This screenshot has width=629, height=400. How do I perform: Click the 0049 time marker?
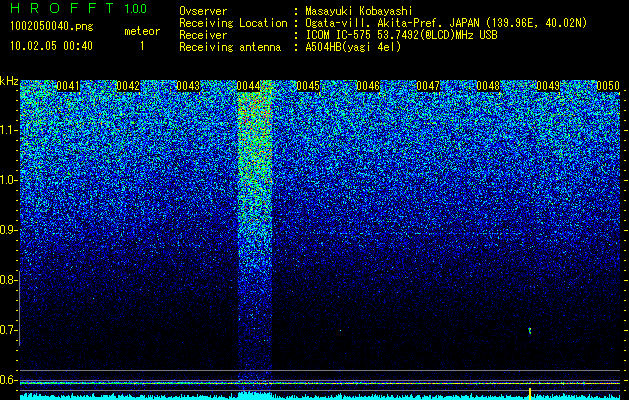[x=548, y=86]
